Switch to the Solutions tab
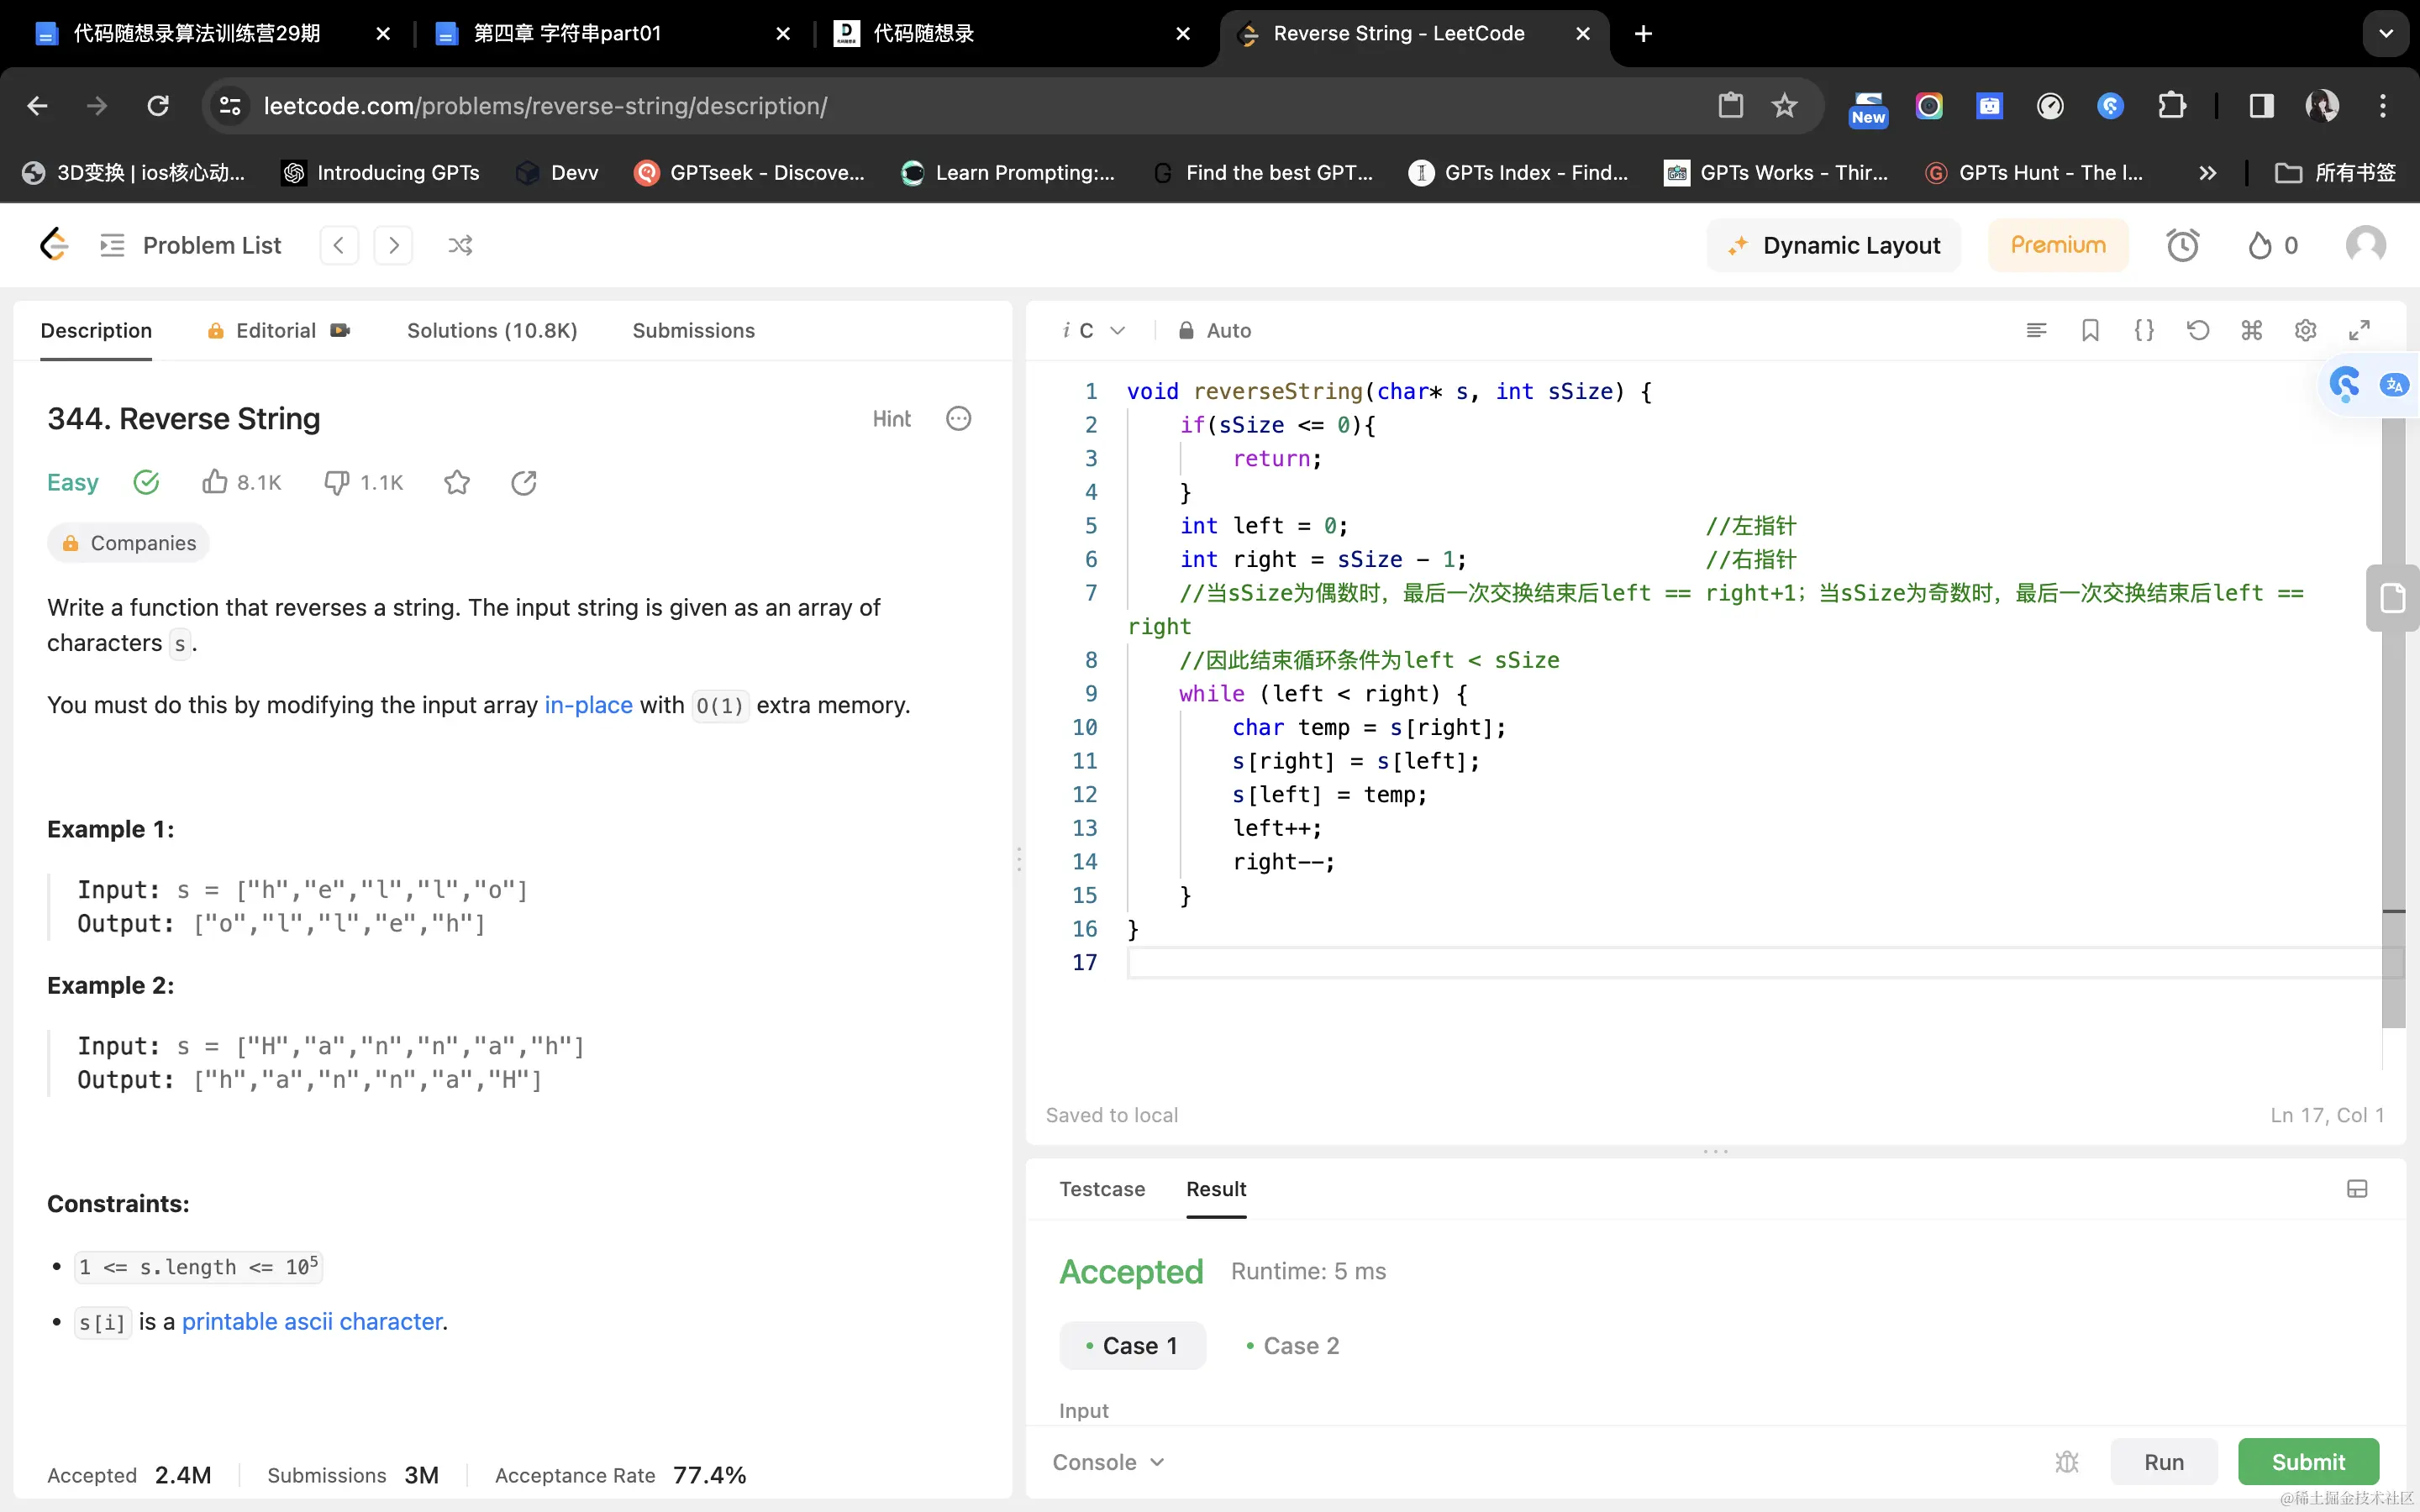The image size is (2420, 1512). pos(492,330)
